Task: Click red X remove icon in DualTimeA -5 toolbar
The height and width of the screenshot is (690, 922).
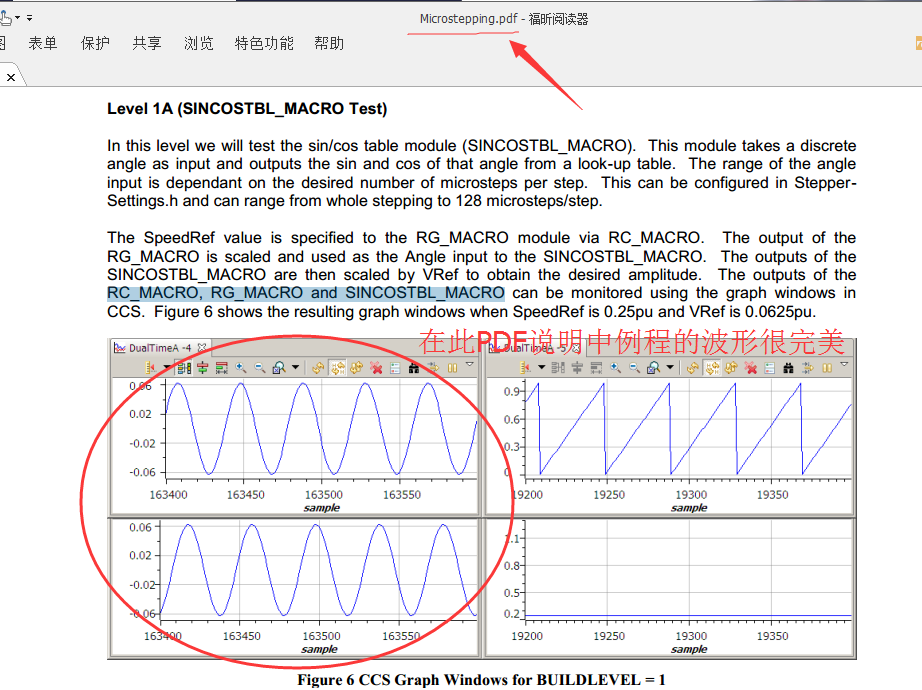Action: coord(750,368)
